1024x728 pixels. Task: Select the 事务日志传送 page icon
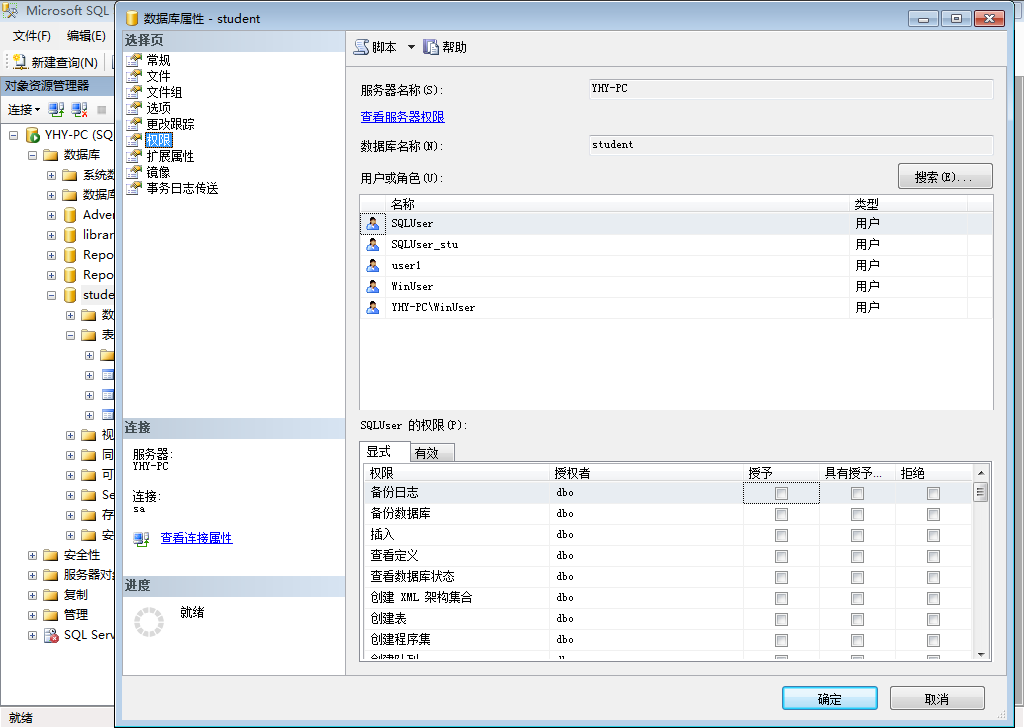tap(134, 188)
